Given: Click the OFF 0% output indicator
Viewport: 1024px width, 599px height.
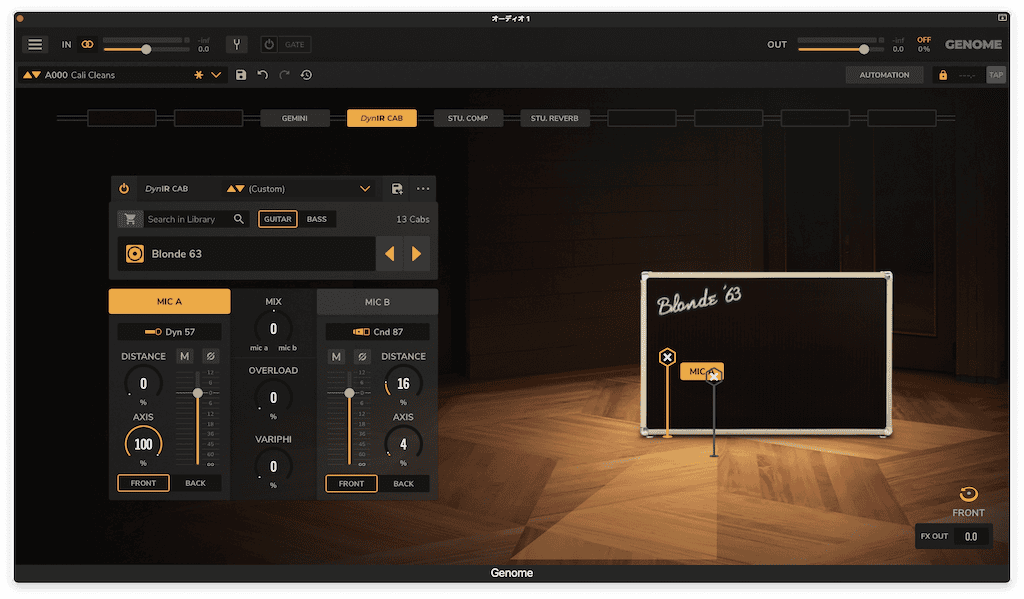Looking at the screenshot, I should tap(924, 44).
